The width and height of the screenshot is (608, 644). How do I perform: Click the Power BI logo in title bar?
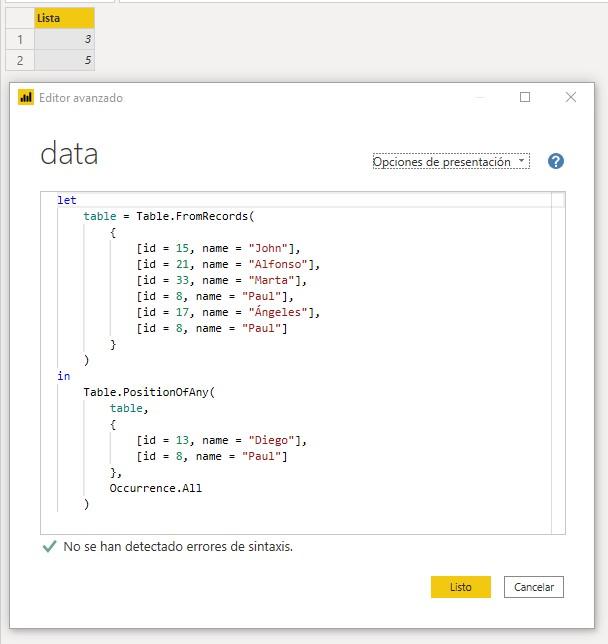click(x=26, y=98)
